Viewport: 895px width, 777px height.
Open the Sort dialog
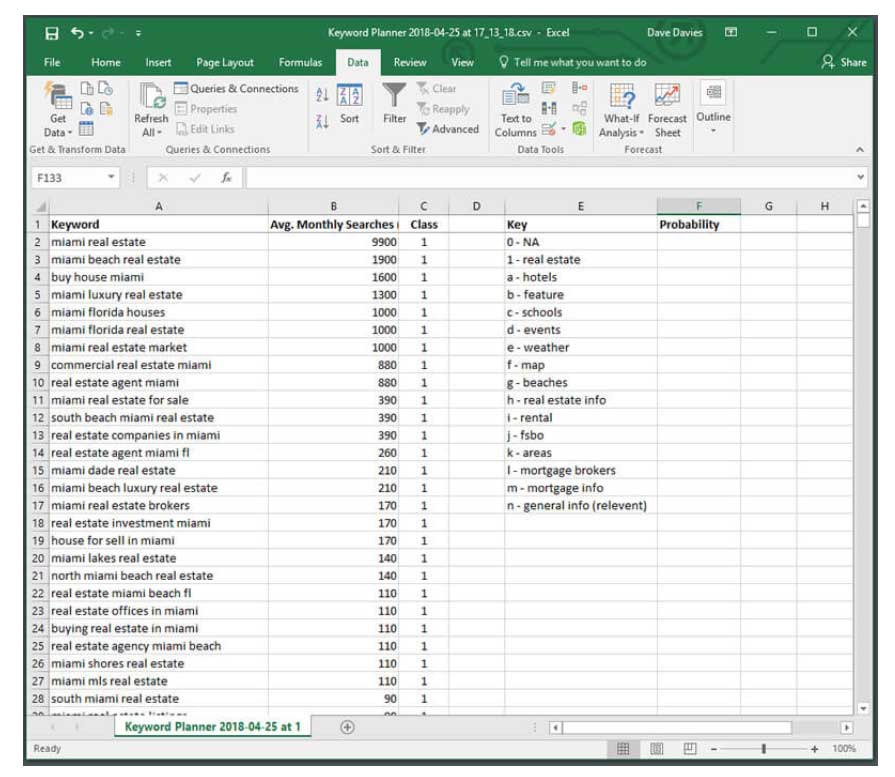pos(349,104)
